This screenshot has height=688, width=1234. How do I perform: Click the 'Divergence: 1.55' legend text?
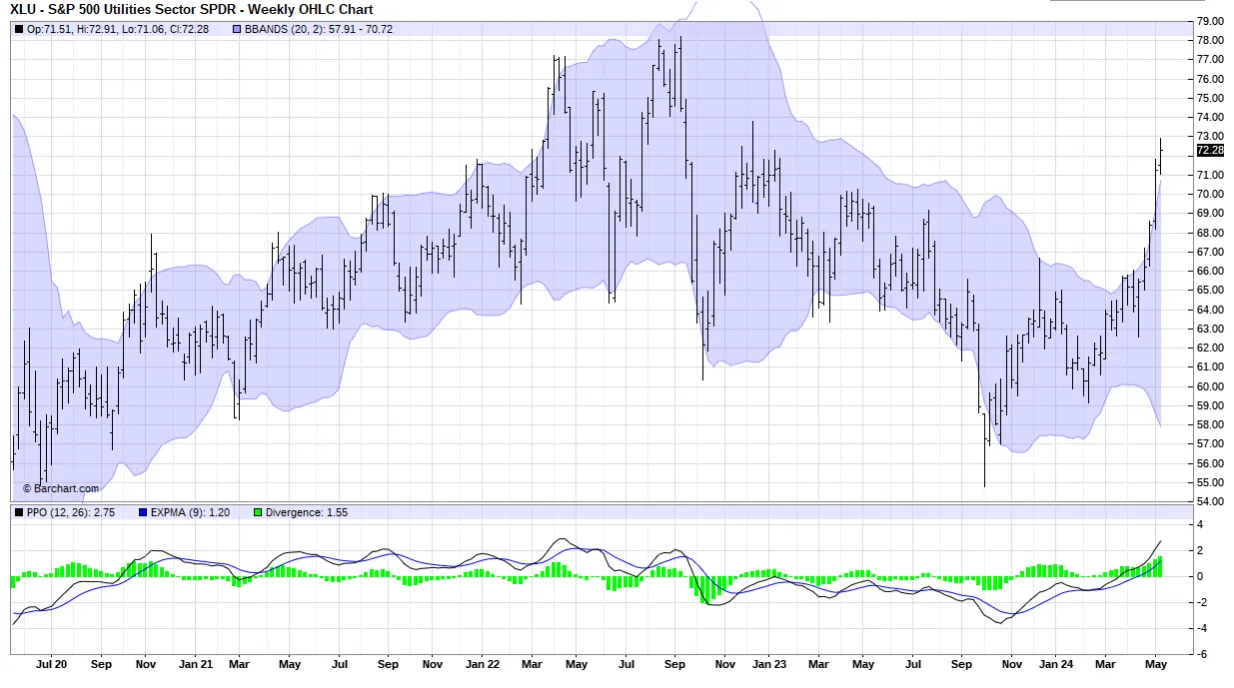tap(309, 512)
